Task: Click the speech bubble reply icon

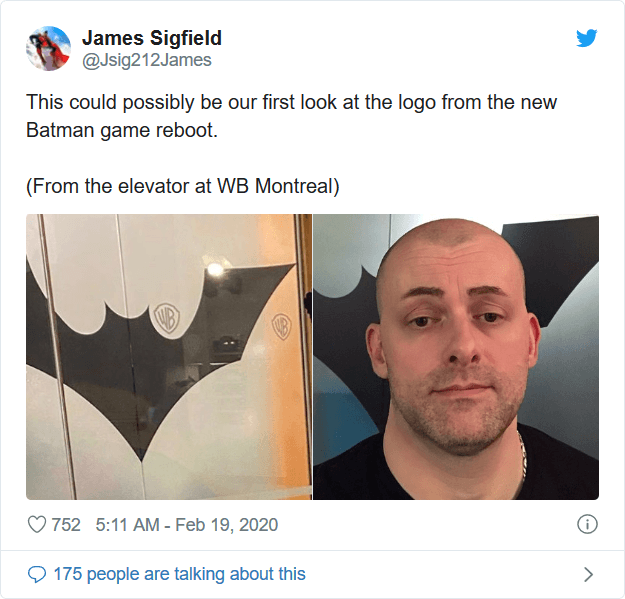Action: click(x=37, y=574)
